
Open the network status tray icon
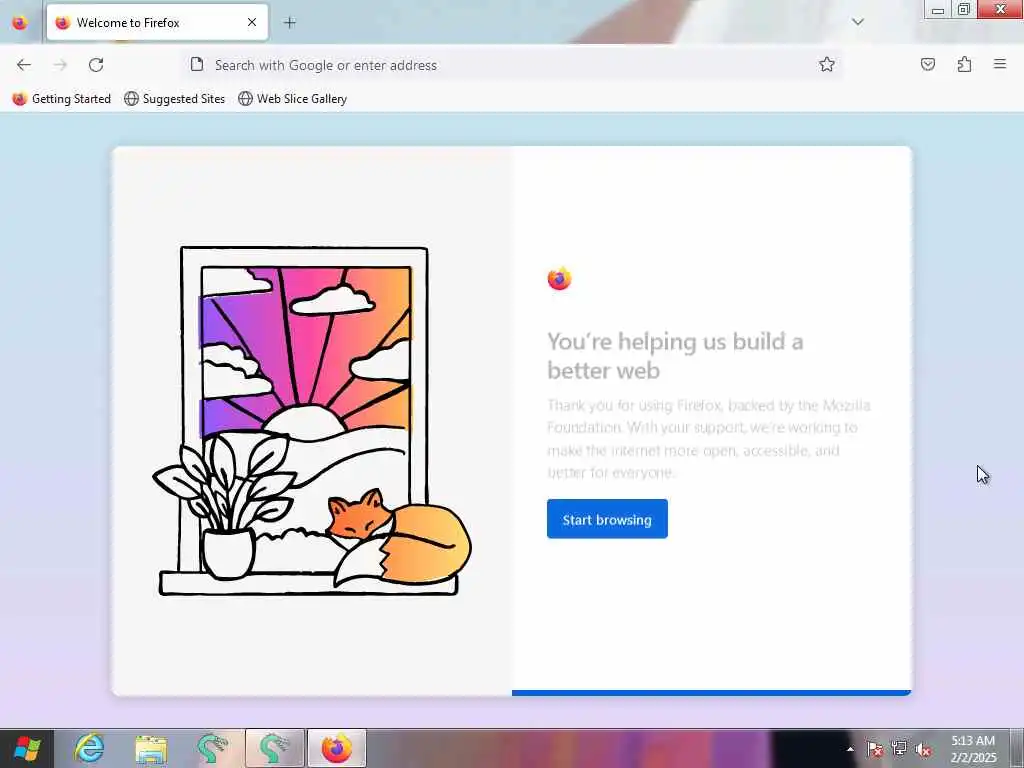[x=899, y=749]
